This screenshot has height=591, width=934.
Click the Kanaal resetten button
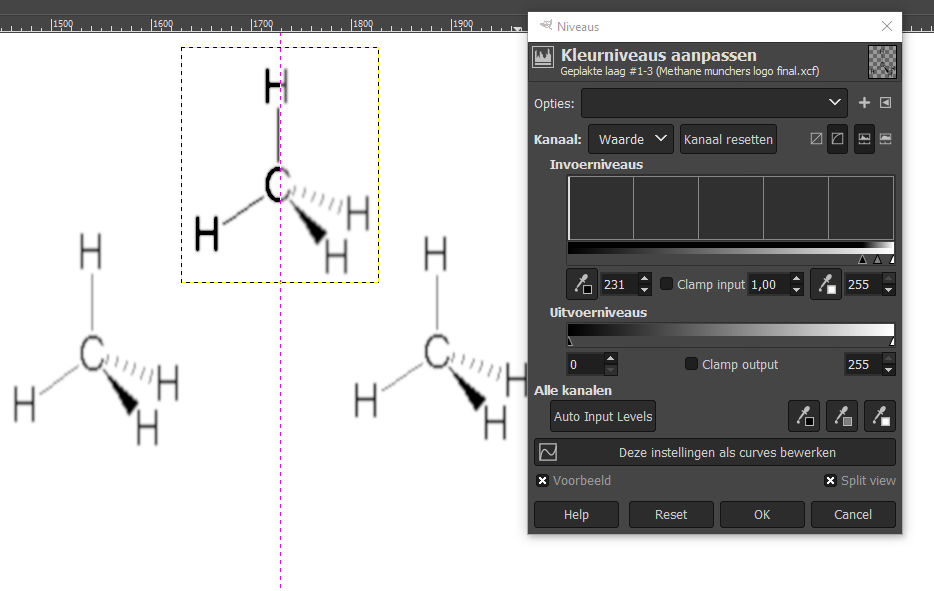point(728,140)
